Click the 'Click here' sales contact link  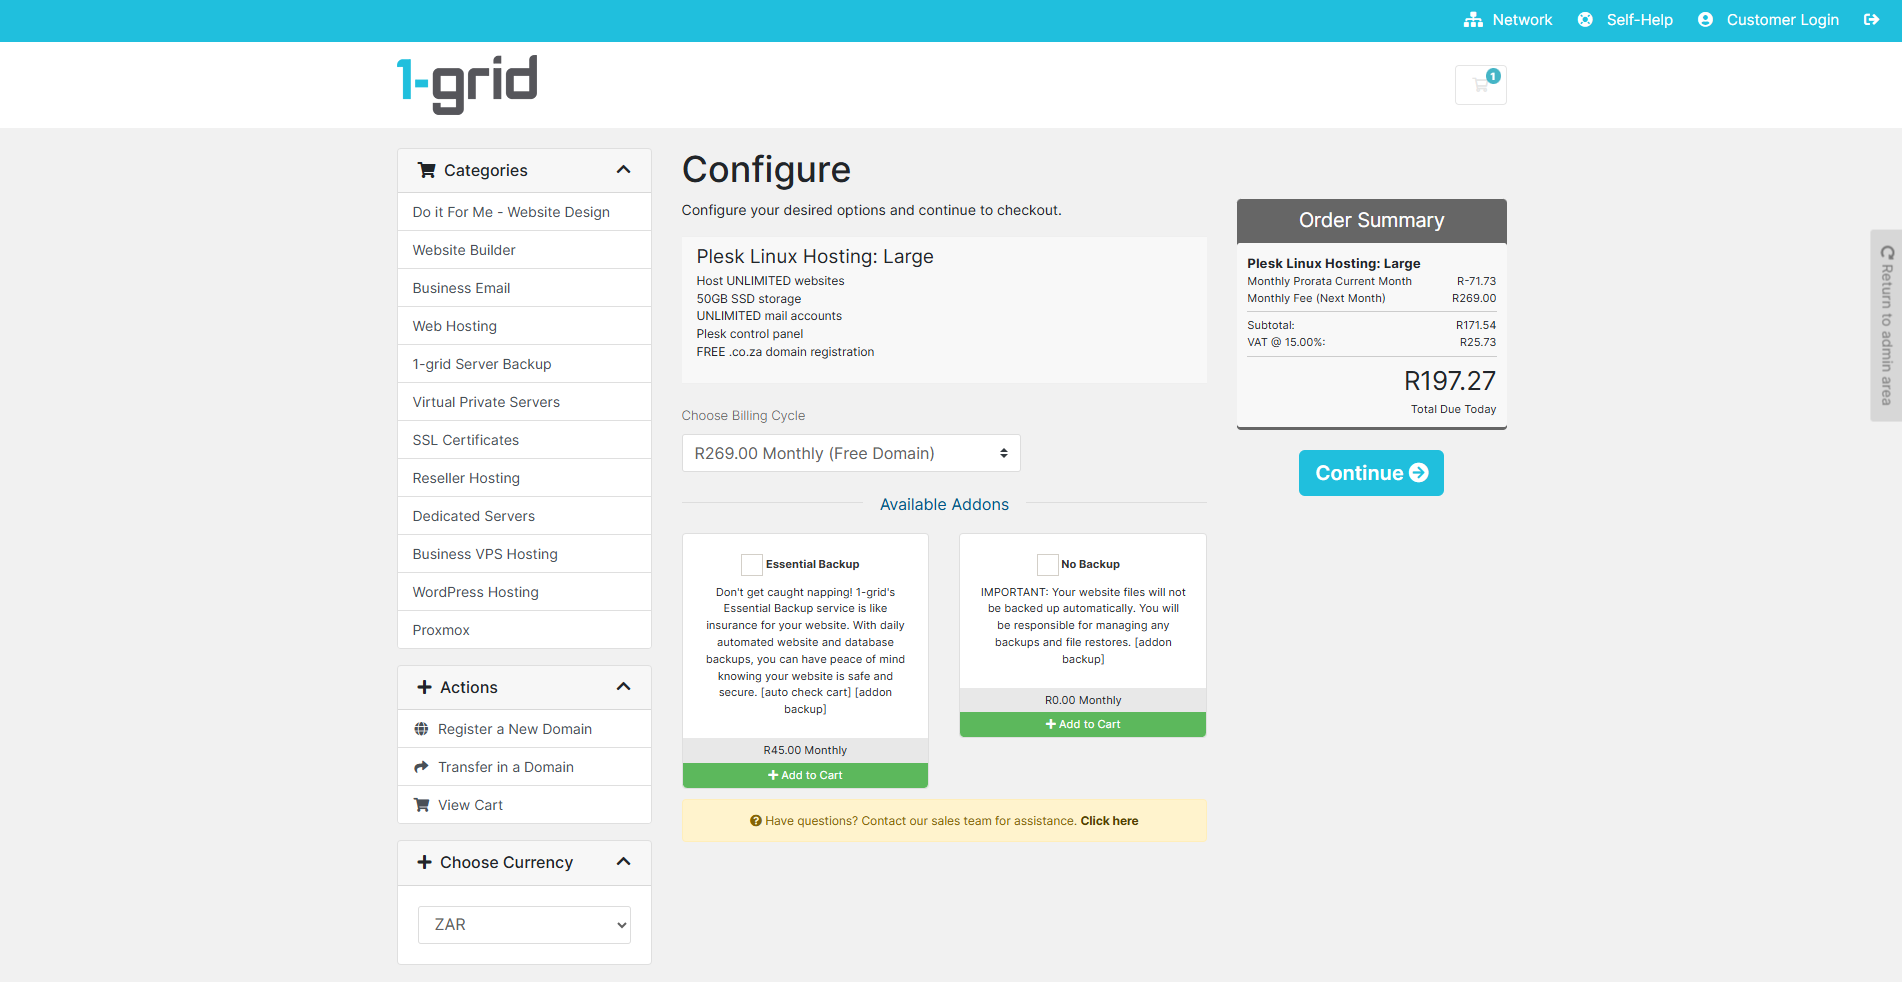pos(1109,821)
